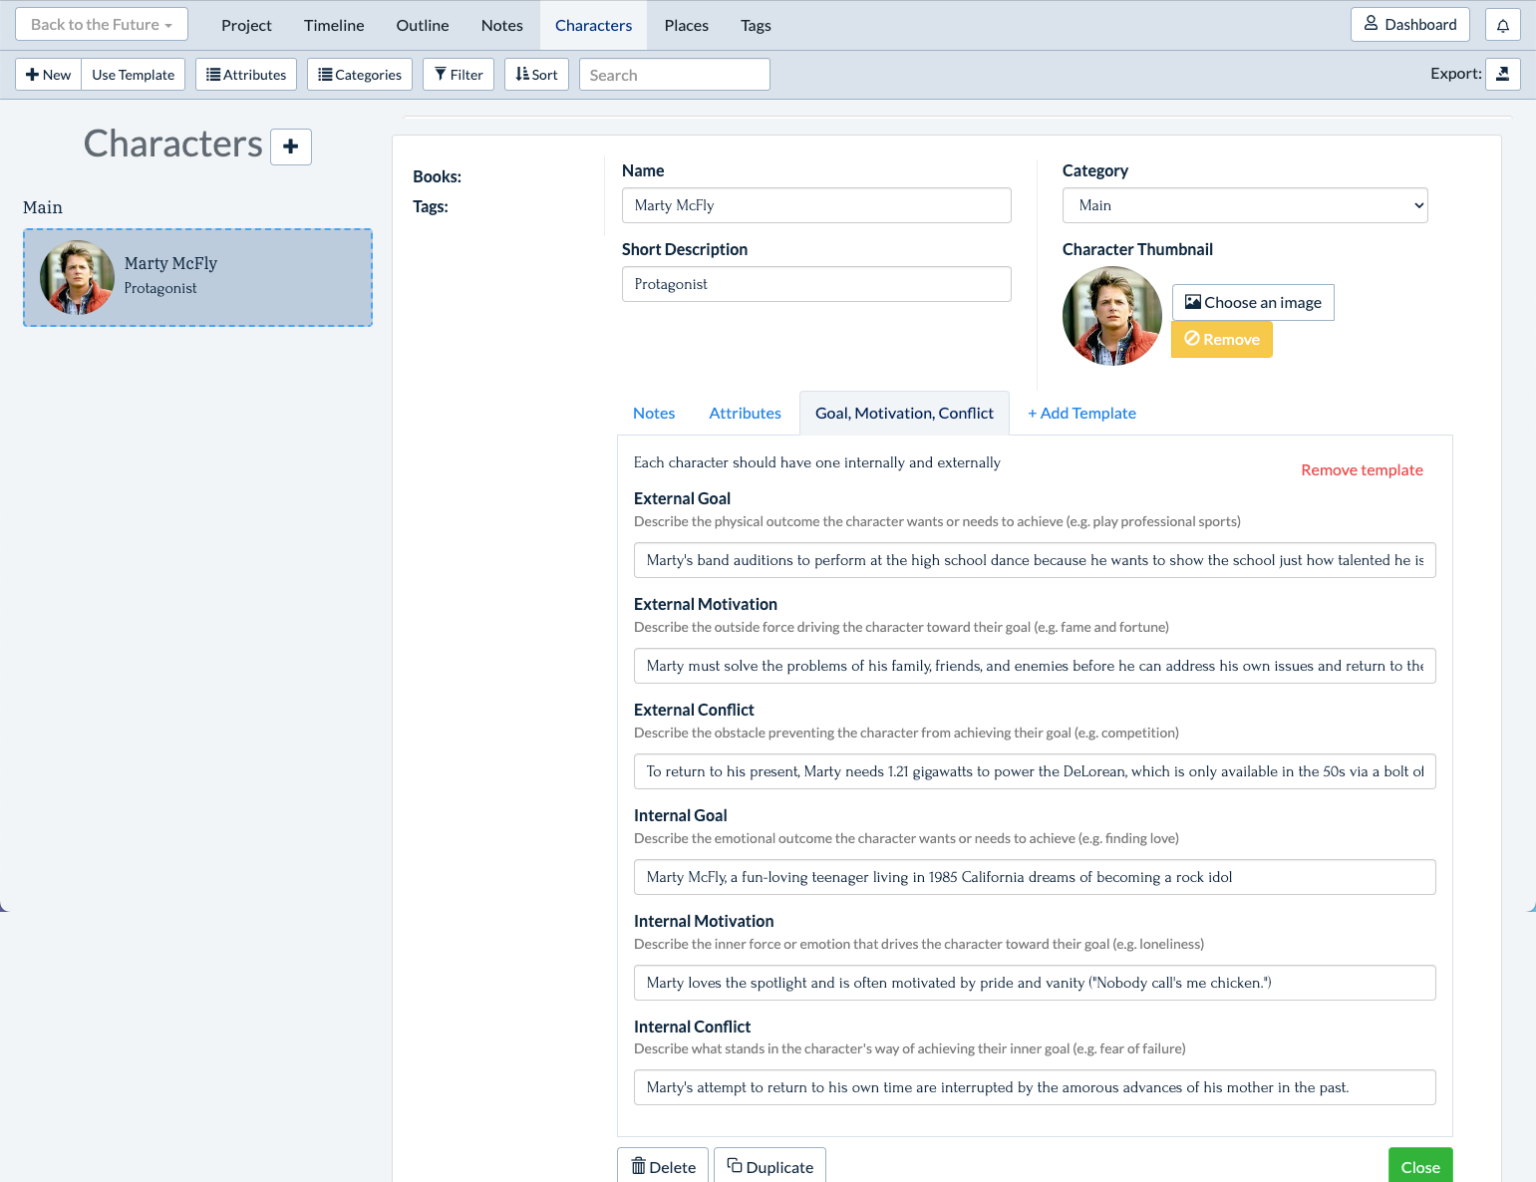Click the New character button

click(48, 75)
